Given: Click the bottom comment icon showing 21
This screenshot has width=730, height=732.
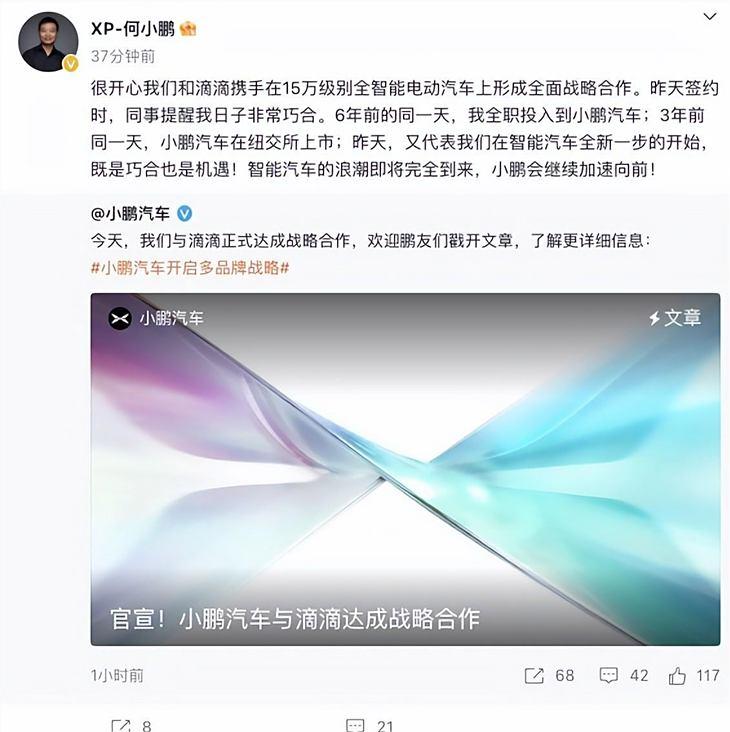Looking at the screenshot, I should [x=355, y=725].
